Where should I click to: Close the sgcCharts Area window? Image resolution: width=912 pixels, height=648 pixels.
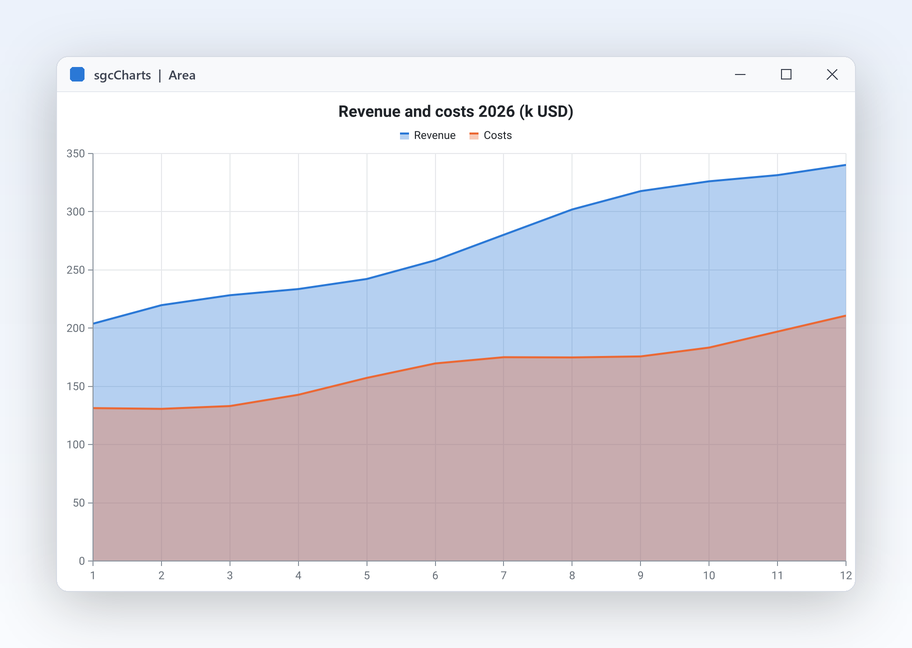click(x=832, y=74)
